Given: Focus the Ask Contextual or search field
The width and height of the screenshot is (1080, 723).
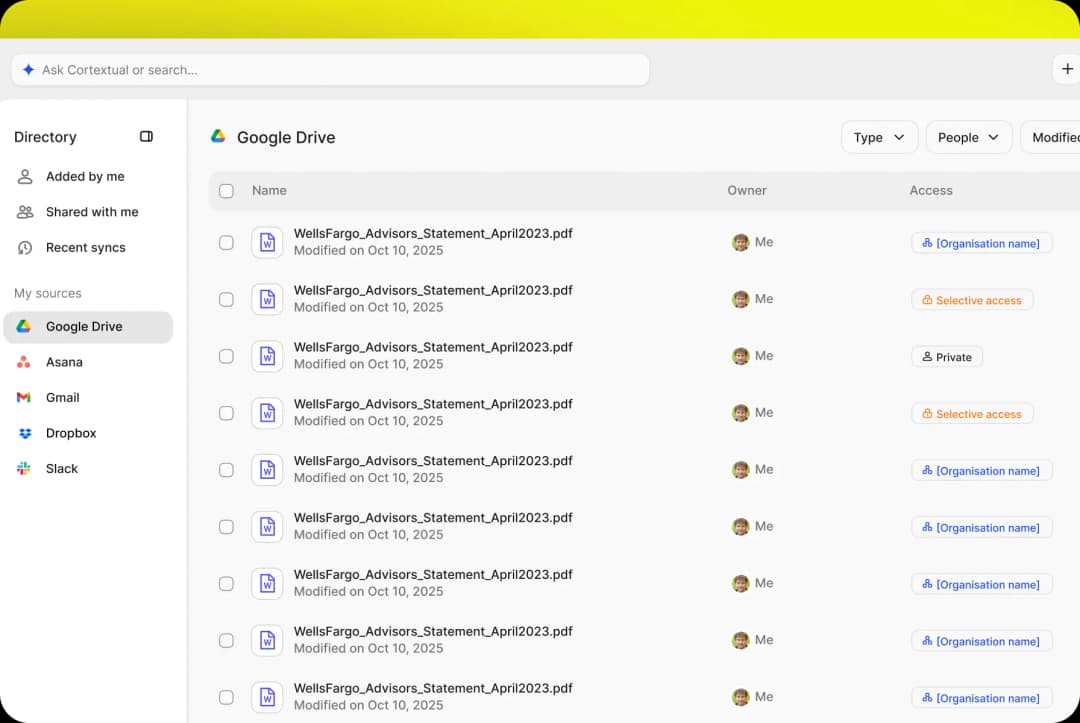Looking at the screenshot, I should click(331, 70).
